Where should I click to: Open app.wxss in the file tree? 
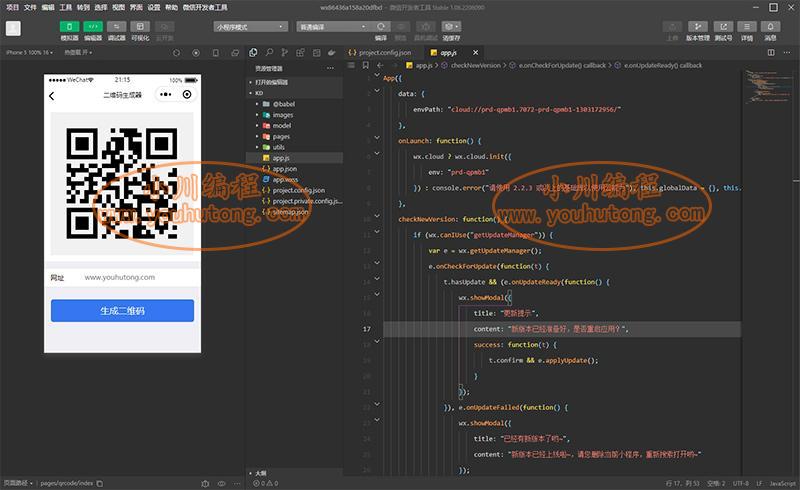pyautogui.click(x=294, y=180)
